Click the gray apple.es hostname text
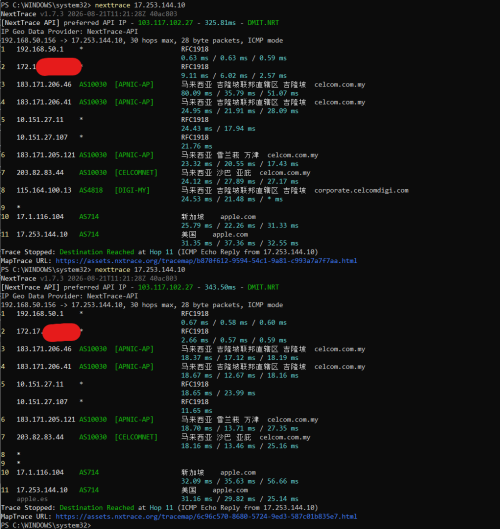This screenshot has width=500, height=529. [x=32, y=499]
